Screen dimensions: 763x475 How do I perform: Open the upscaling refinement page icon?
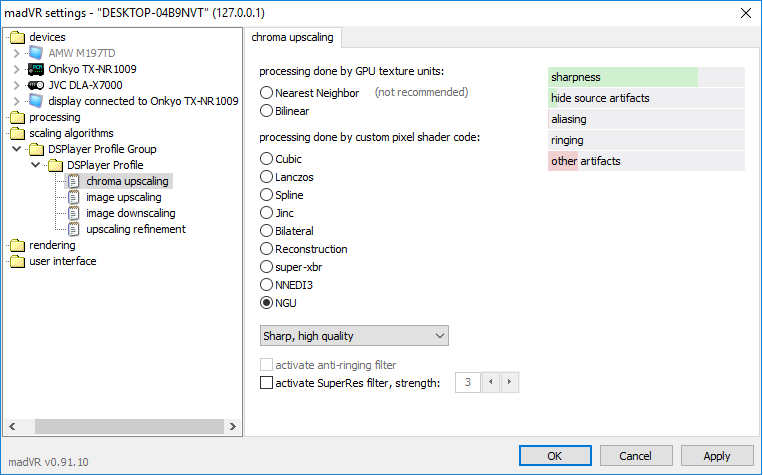[73, 229]
